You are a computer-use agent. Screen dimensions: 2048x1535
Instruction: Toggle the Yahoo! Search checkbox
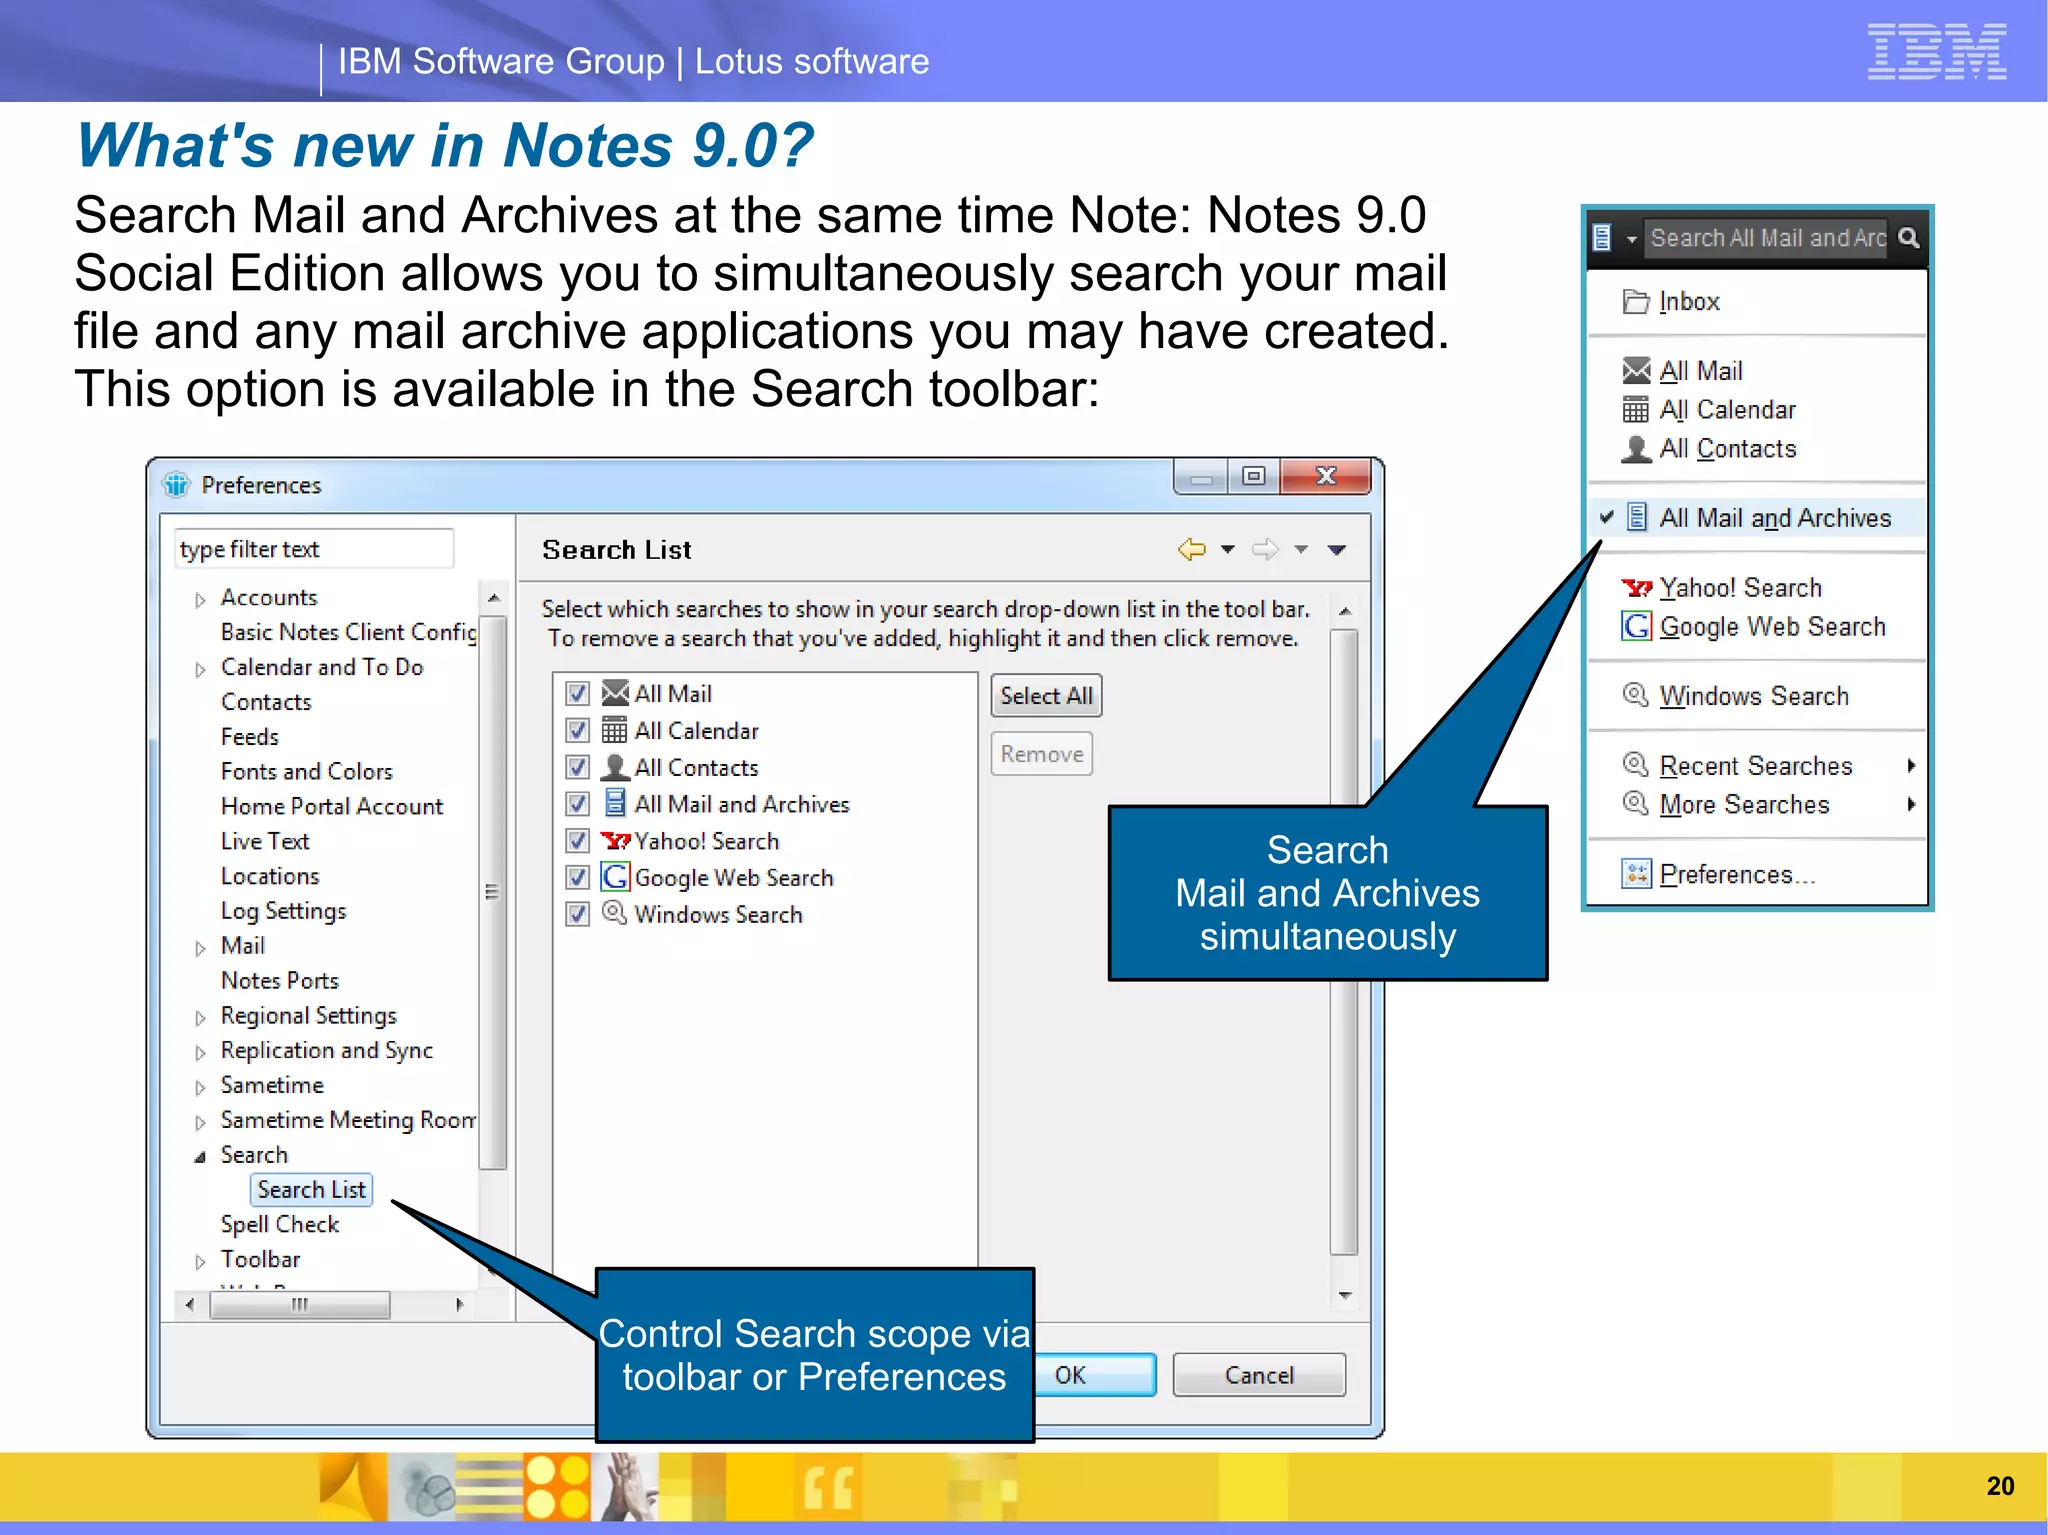pos(578,841)
